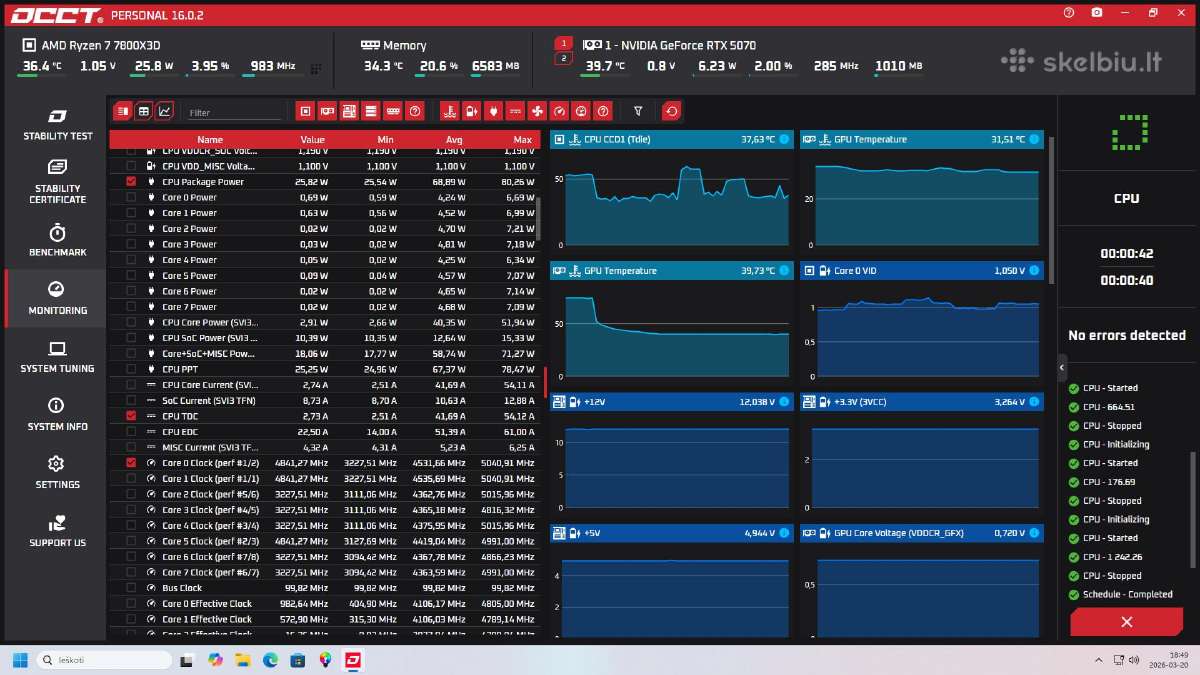Check the Core 7 Power checkbox
The image size is (1200, 675).
pos(131,307)
